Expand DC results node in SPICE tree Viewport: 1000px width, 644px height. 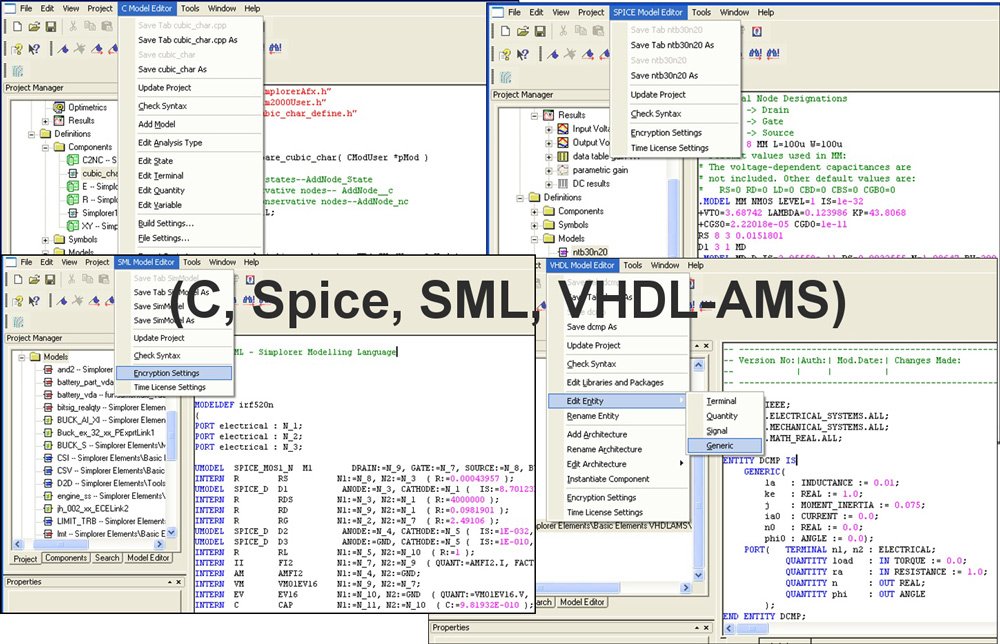click(x=548, y=184)
